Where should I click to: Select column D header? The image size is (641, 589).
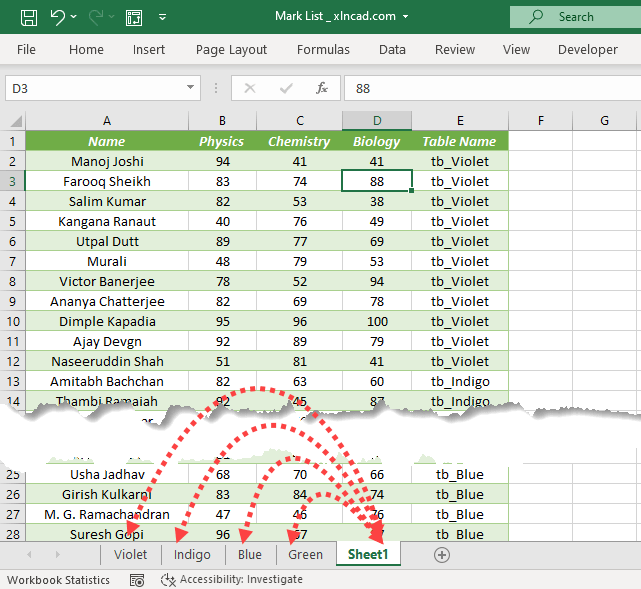[377, 121]
